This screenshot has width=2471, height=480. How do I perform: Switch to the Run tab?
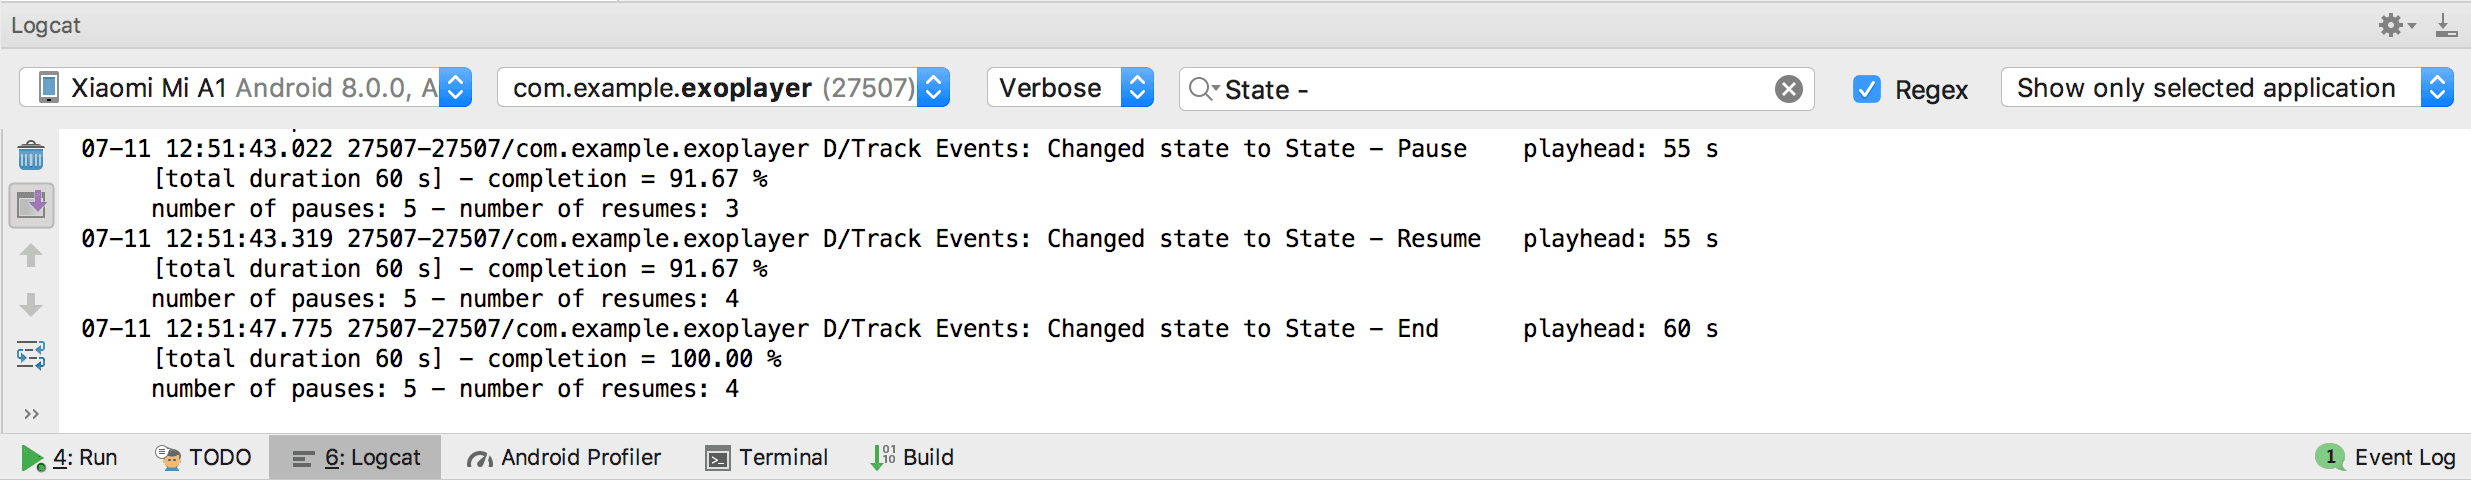point(70,457)
